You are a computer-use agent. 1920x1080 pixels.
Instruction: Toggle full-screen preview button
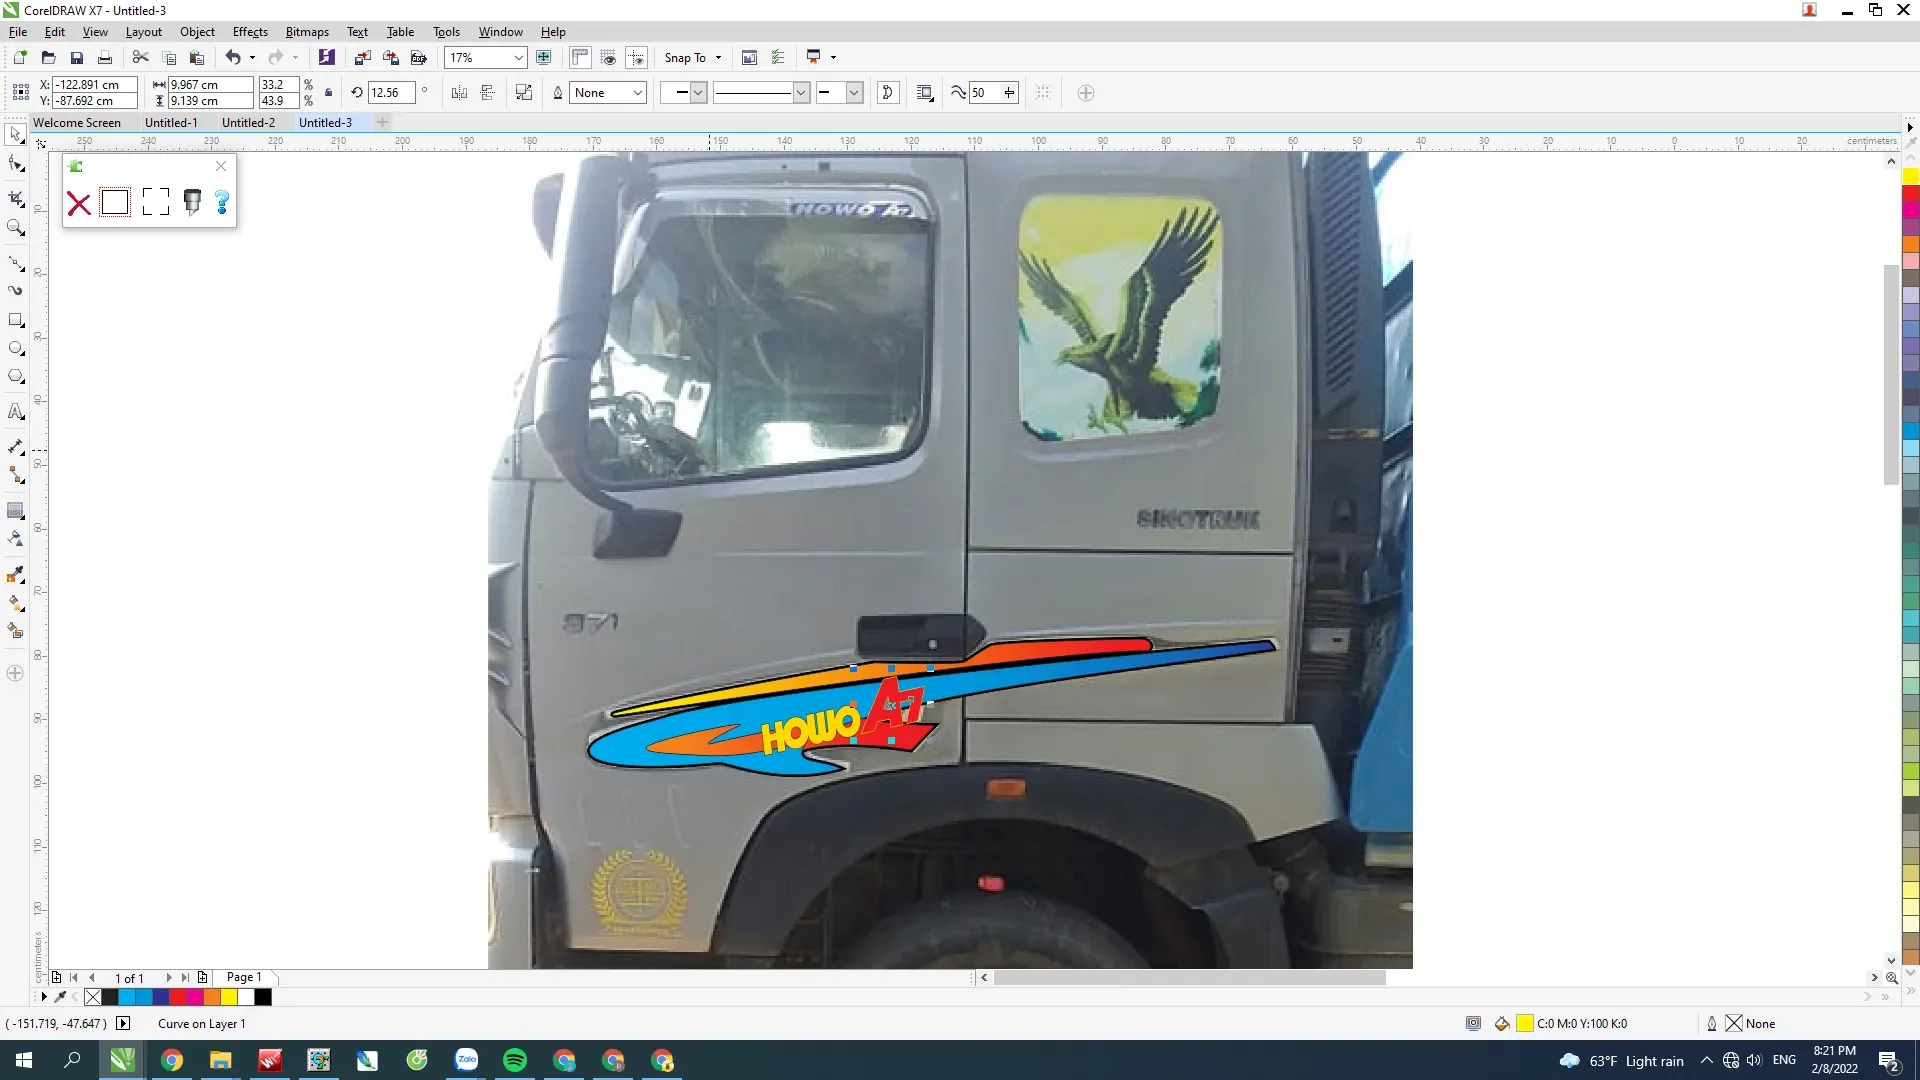click(x=544, y=58)
